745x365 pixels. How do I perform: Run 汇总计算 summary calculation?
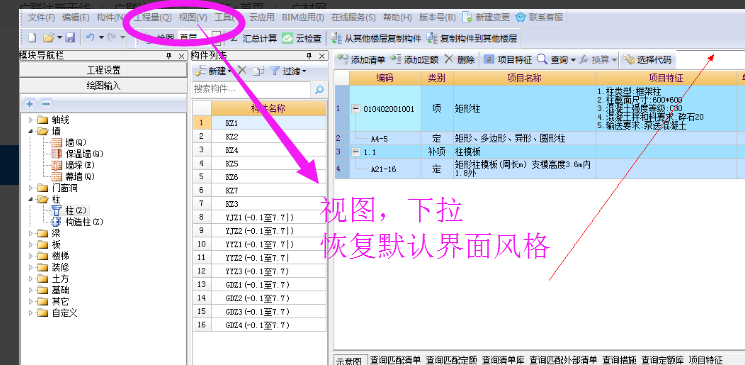(254, 38)
